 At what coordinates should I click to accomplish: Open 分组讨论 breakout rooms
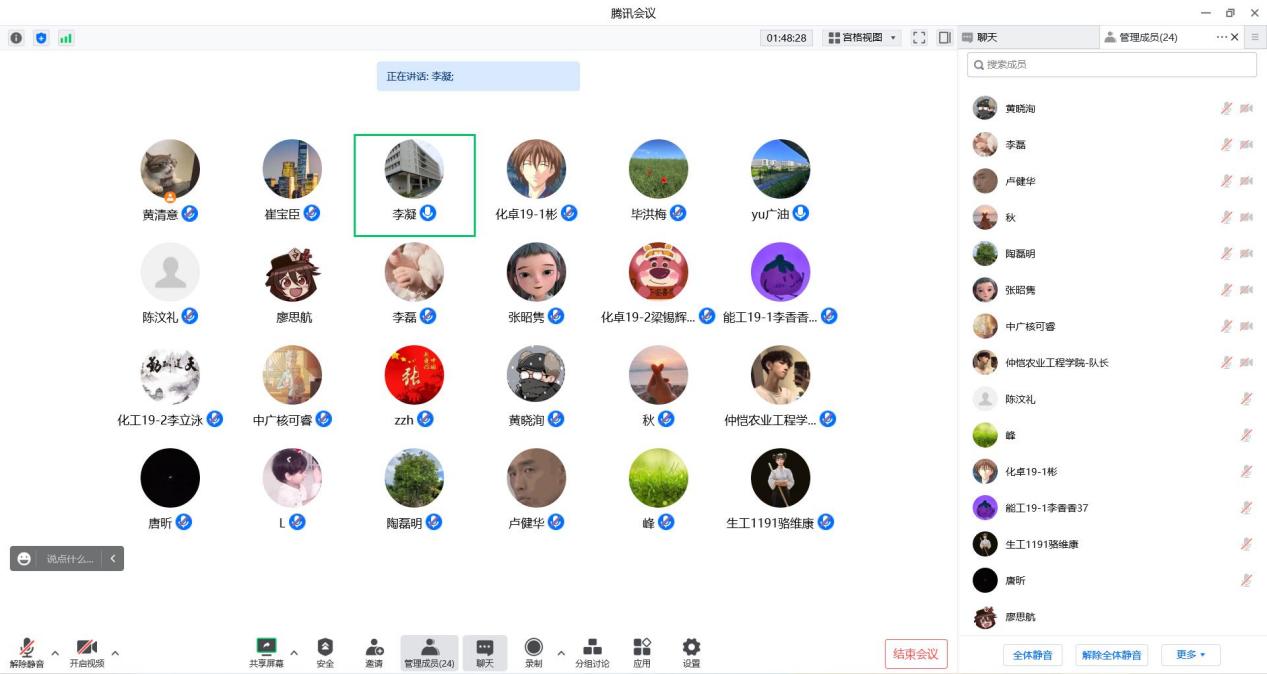592,652
